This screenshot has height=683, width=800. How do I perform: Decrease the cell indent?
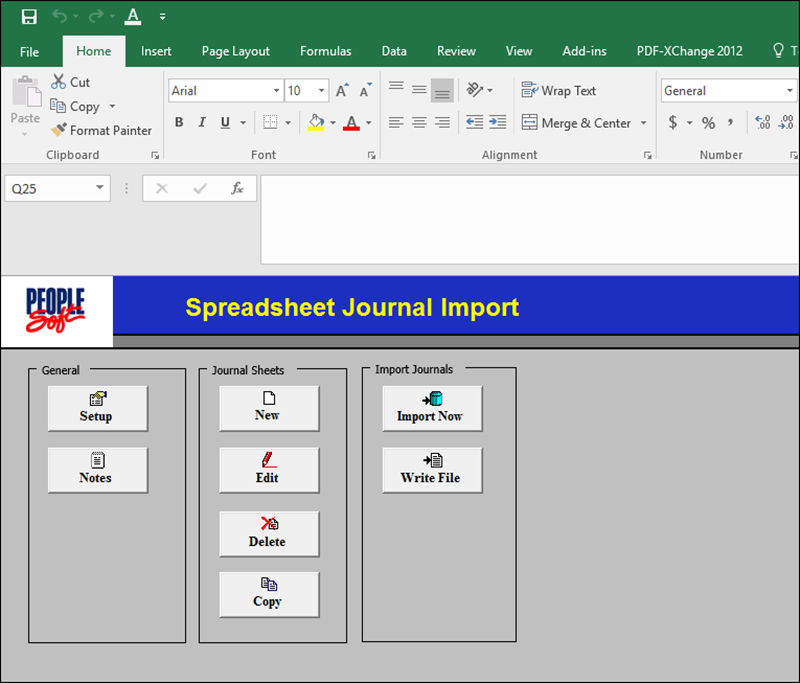[474, 122]
